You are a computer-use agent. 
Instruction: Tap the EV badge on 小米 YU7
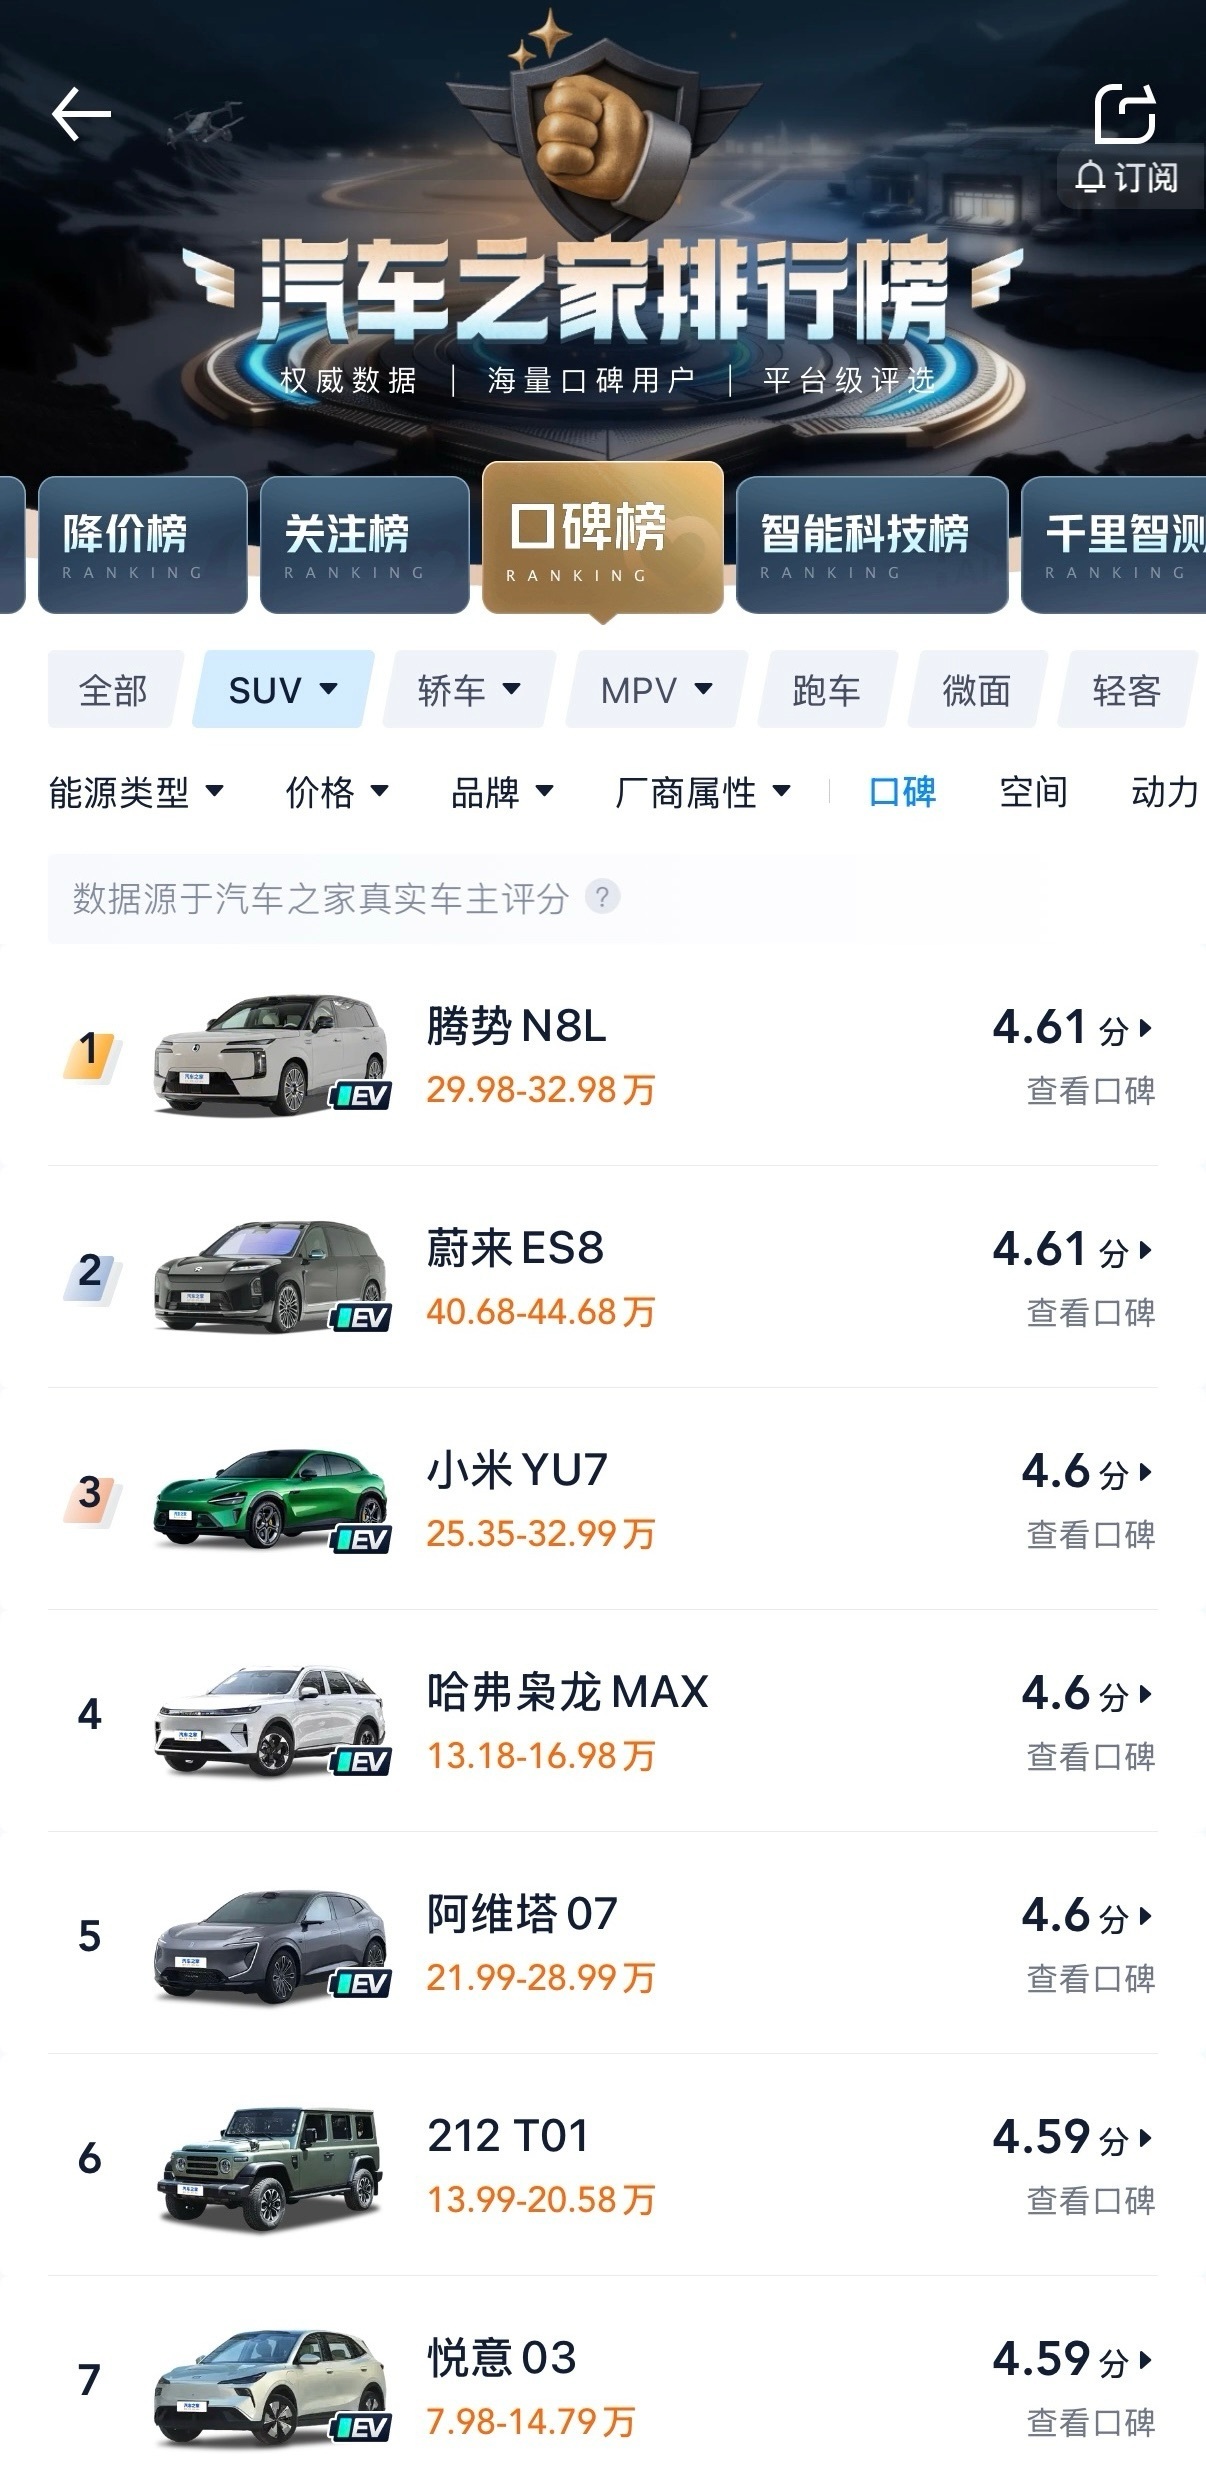coord(361,1539)
